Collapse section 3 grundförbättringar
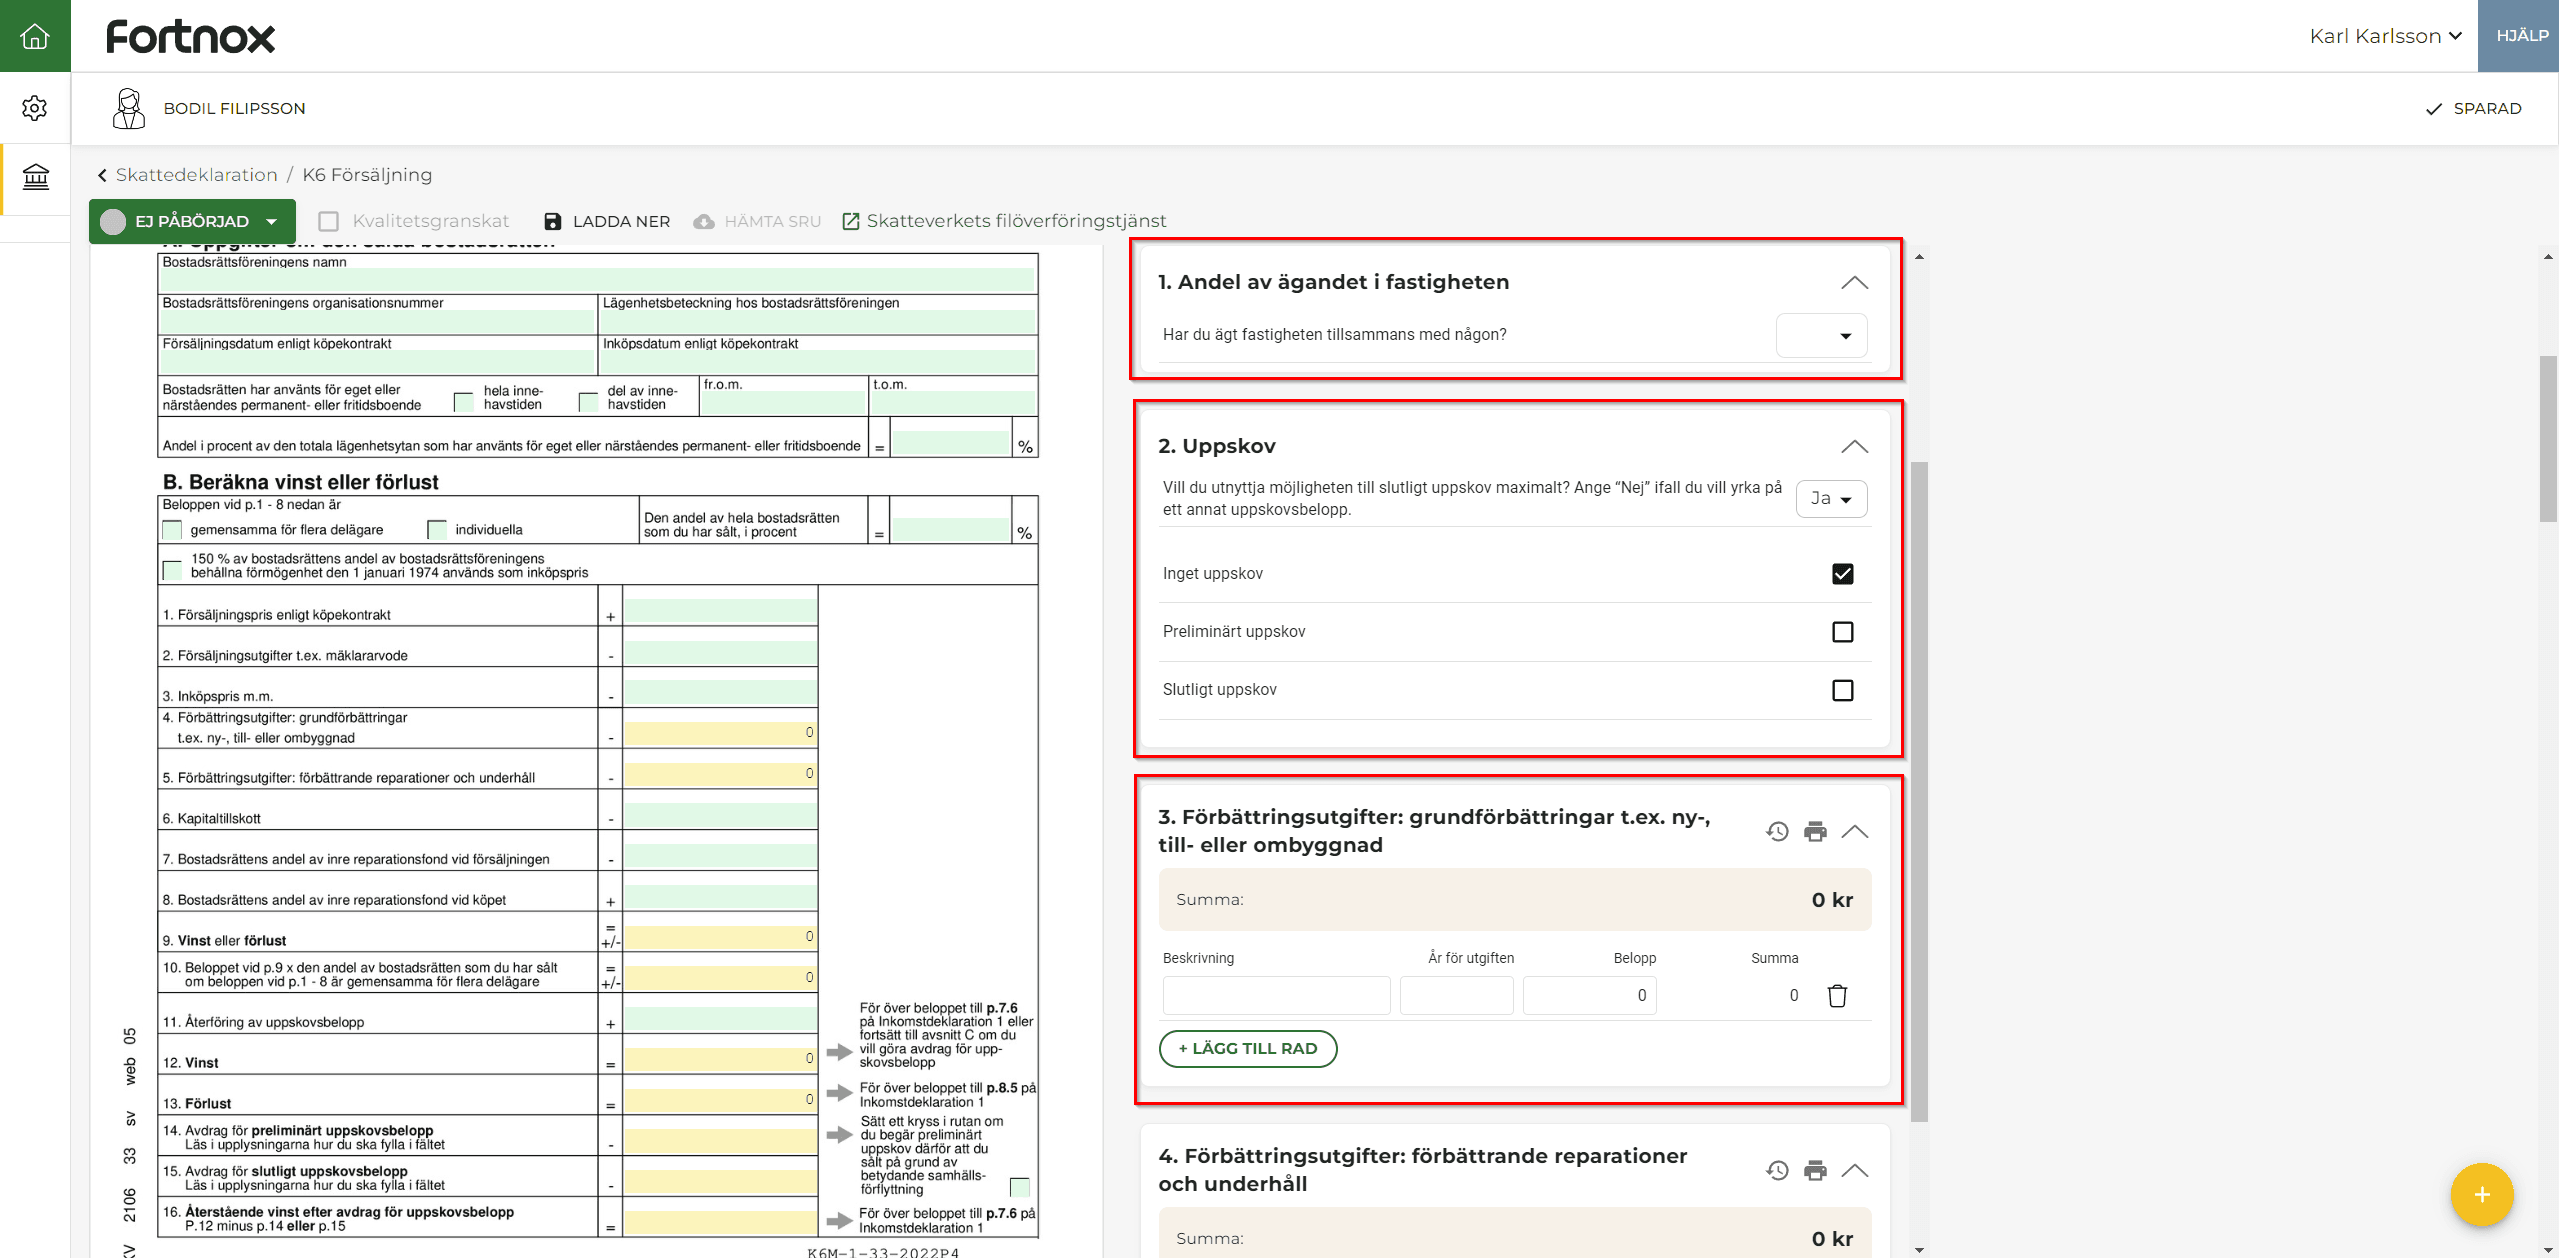2559x1258 pixels. click(x=1854, y=831)
